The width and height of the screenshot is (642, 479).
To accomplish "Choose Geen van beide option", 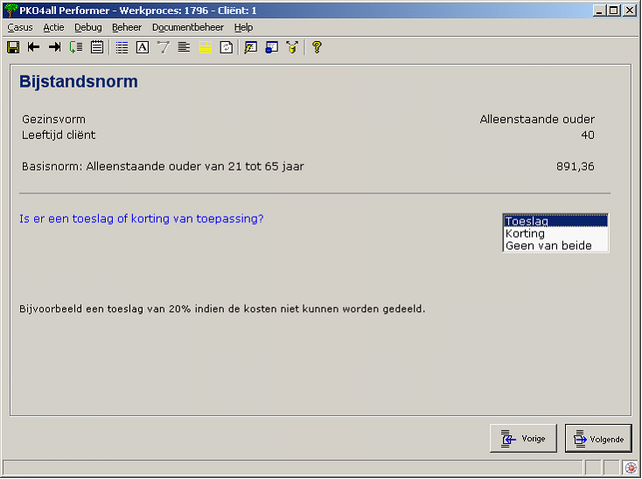I will [x=556, y=246].
